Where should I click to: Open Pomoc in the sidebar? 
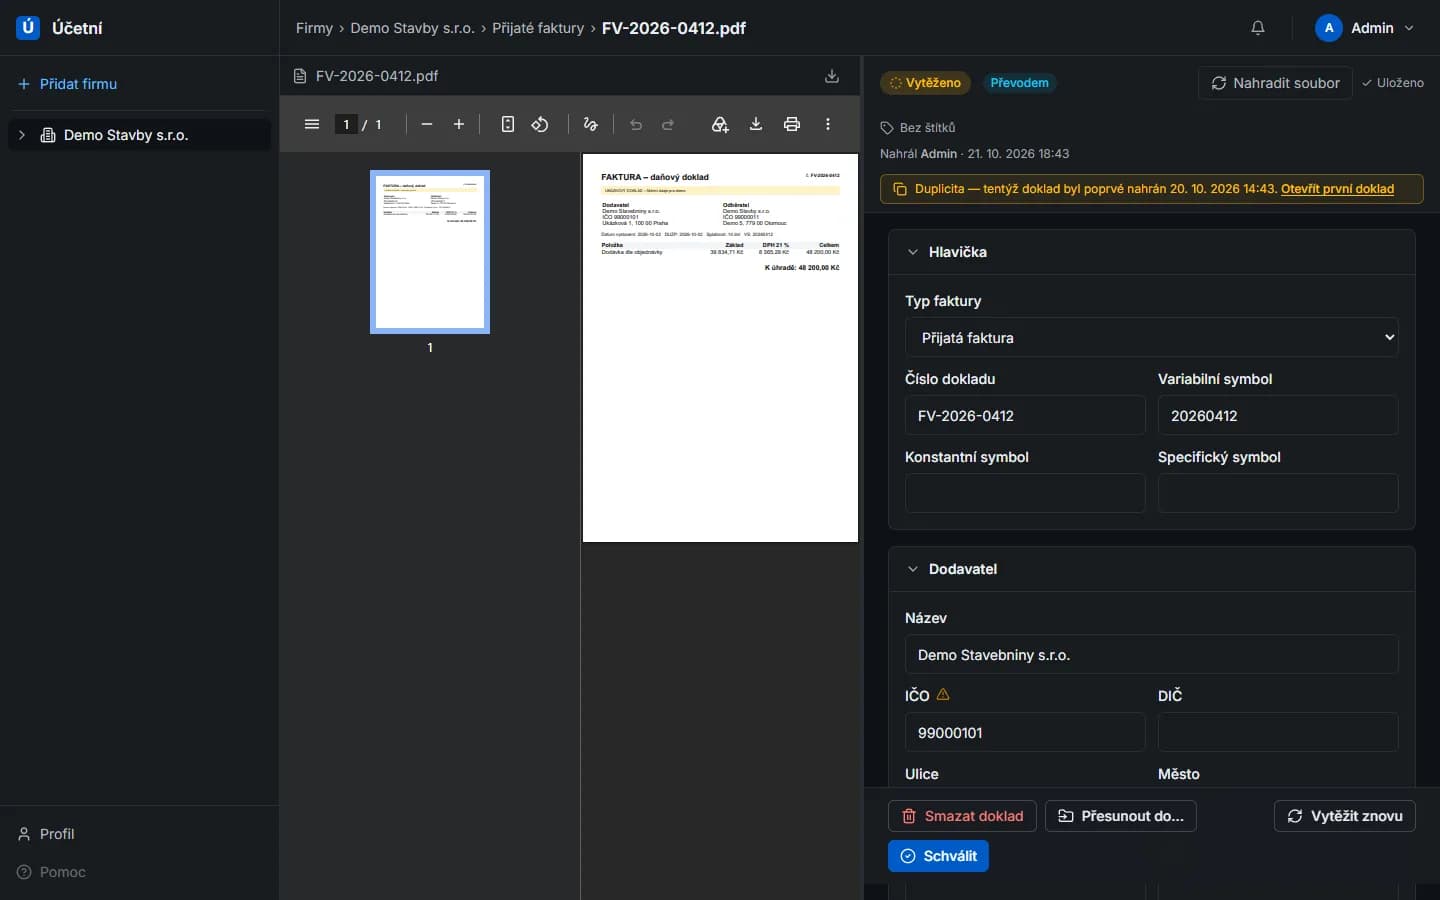point(51,872)
